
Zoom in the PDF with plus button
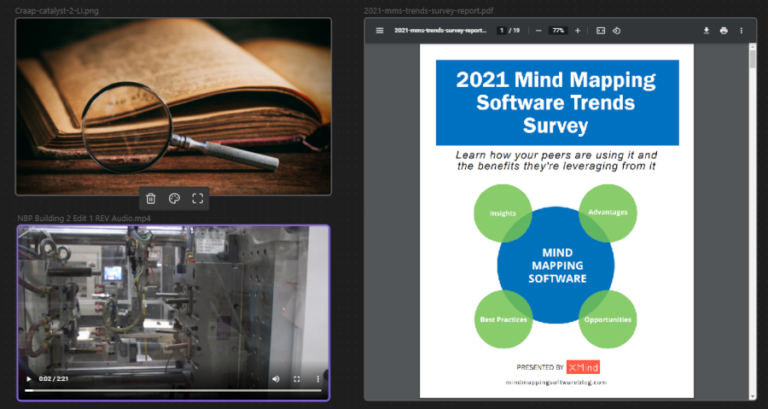point(577,31)
